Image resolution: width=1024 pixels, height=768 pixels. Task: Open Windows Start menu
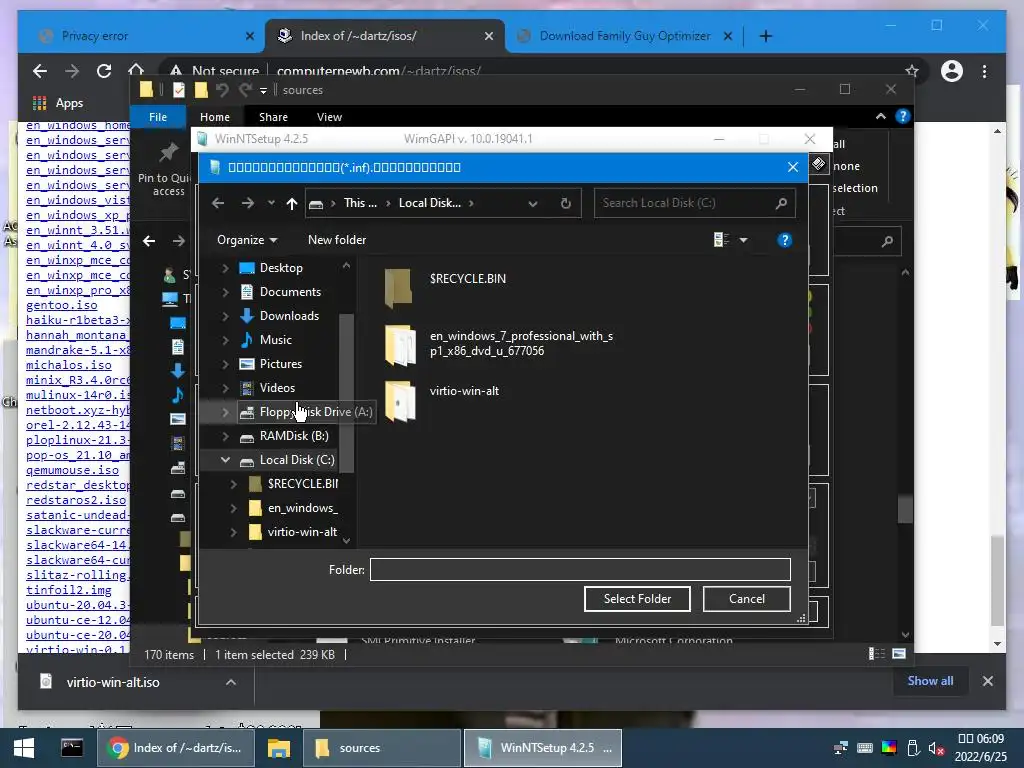point(24,748)
